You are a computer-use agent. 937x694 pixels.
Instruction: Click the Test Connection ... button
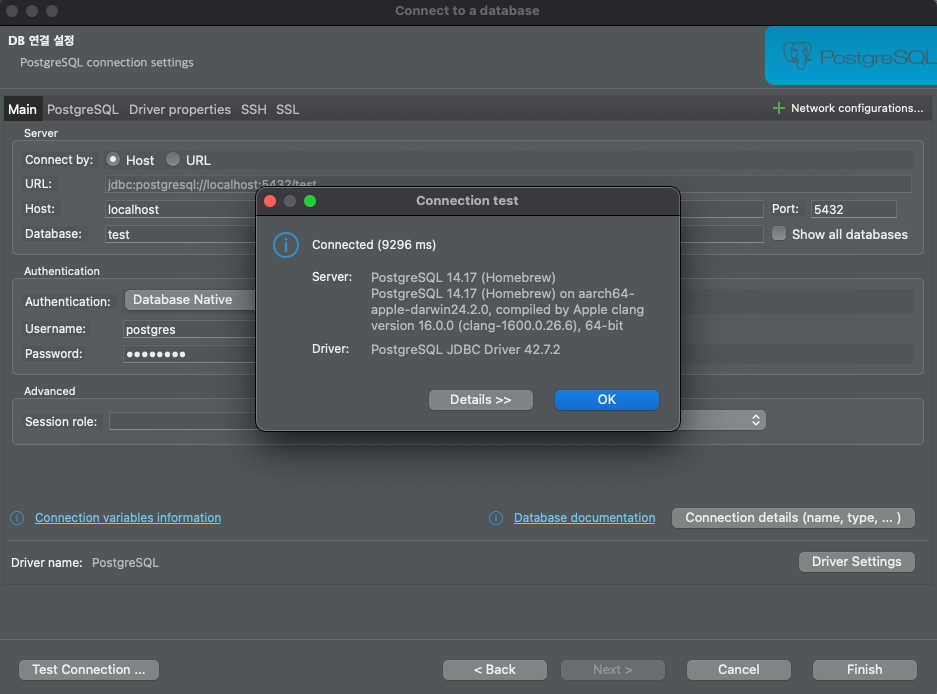click(88, 669)
